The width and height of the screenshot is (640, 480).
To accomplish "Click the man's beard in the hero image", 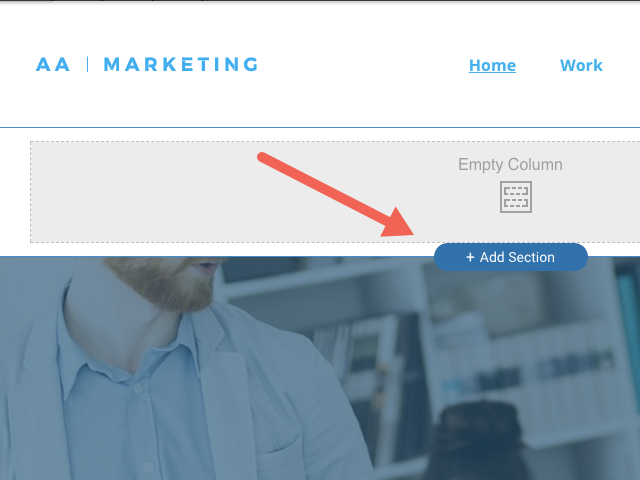I will [163, 282].
